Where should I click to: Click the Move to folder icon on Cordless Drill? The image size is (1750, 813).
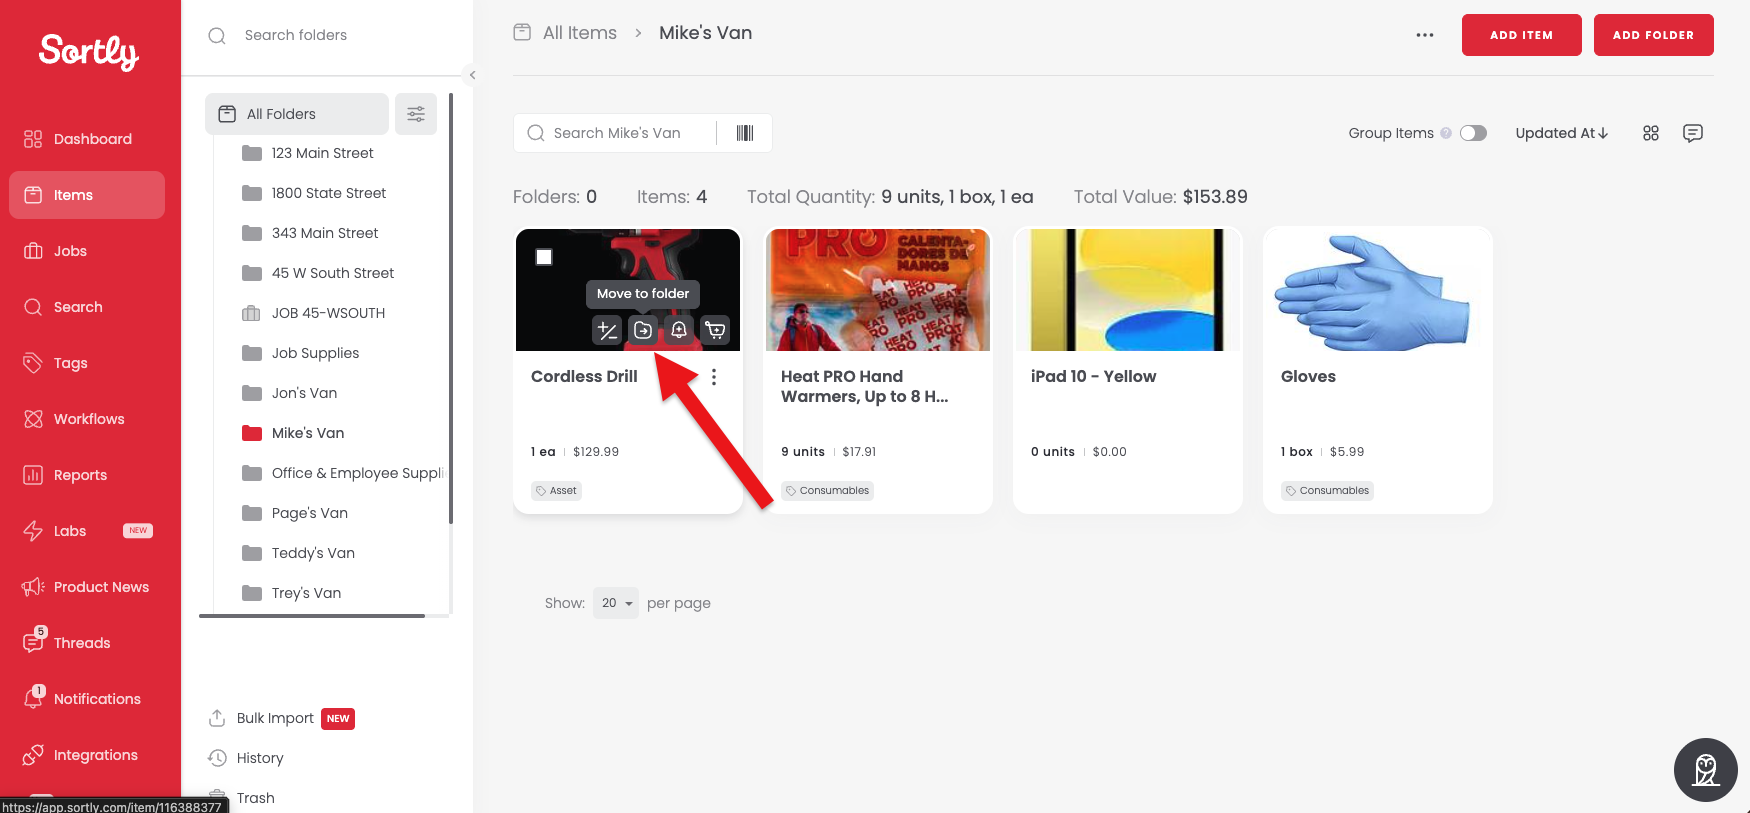pyautogui.click(x=643, y=330)
